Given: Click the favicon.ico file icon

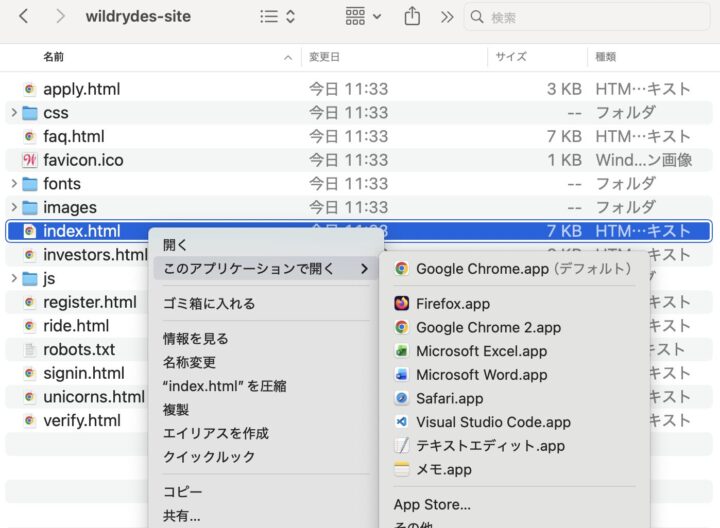Looking at the screenshot, I should click(x=29, y=160).
